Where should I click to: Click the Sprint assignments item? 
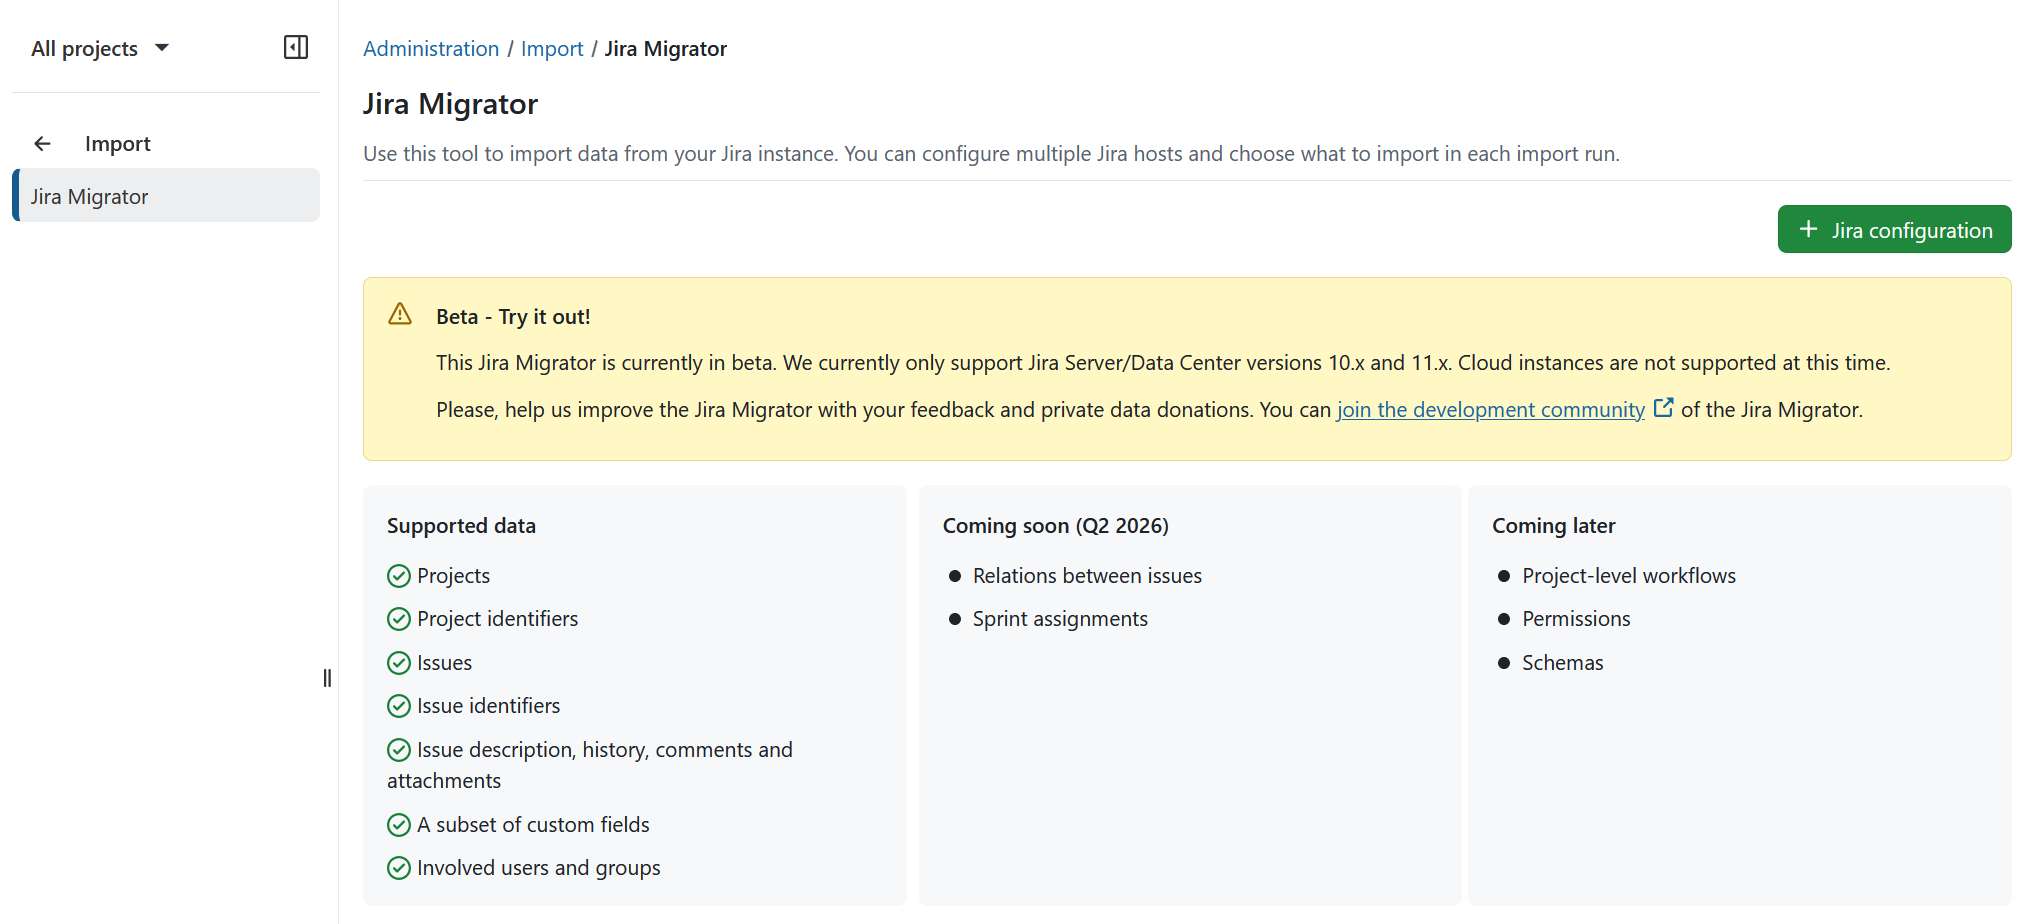click(x=1060, y=619)
